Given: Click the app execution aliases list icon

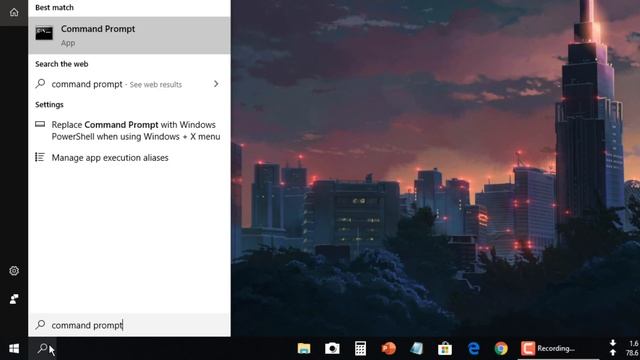Looking at the screenshot, I should (x=40, y=157).
